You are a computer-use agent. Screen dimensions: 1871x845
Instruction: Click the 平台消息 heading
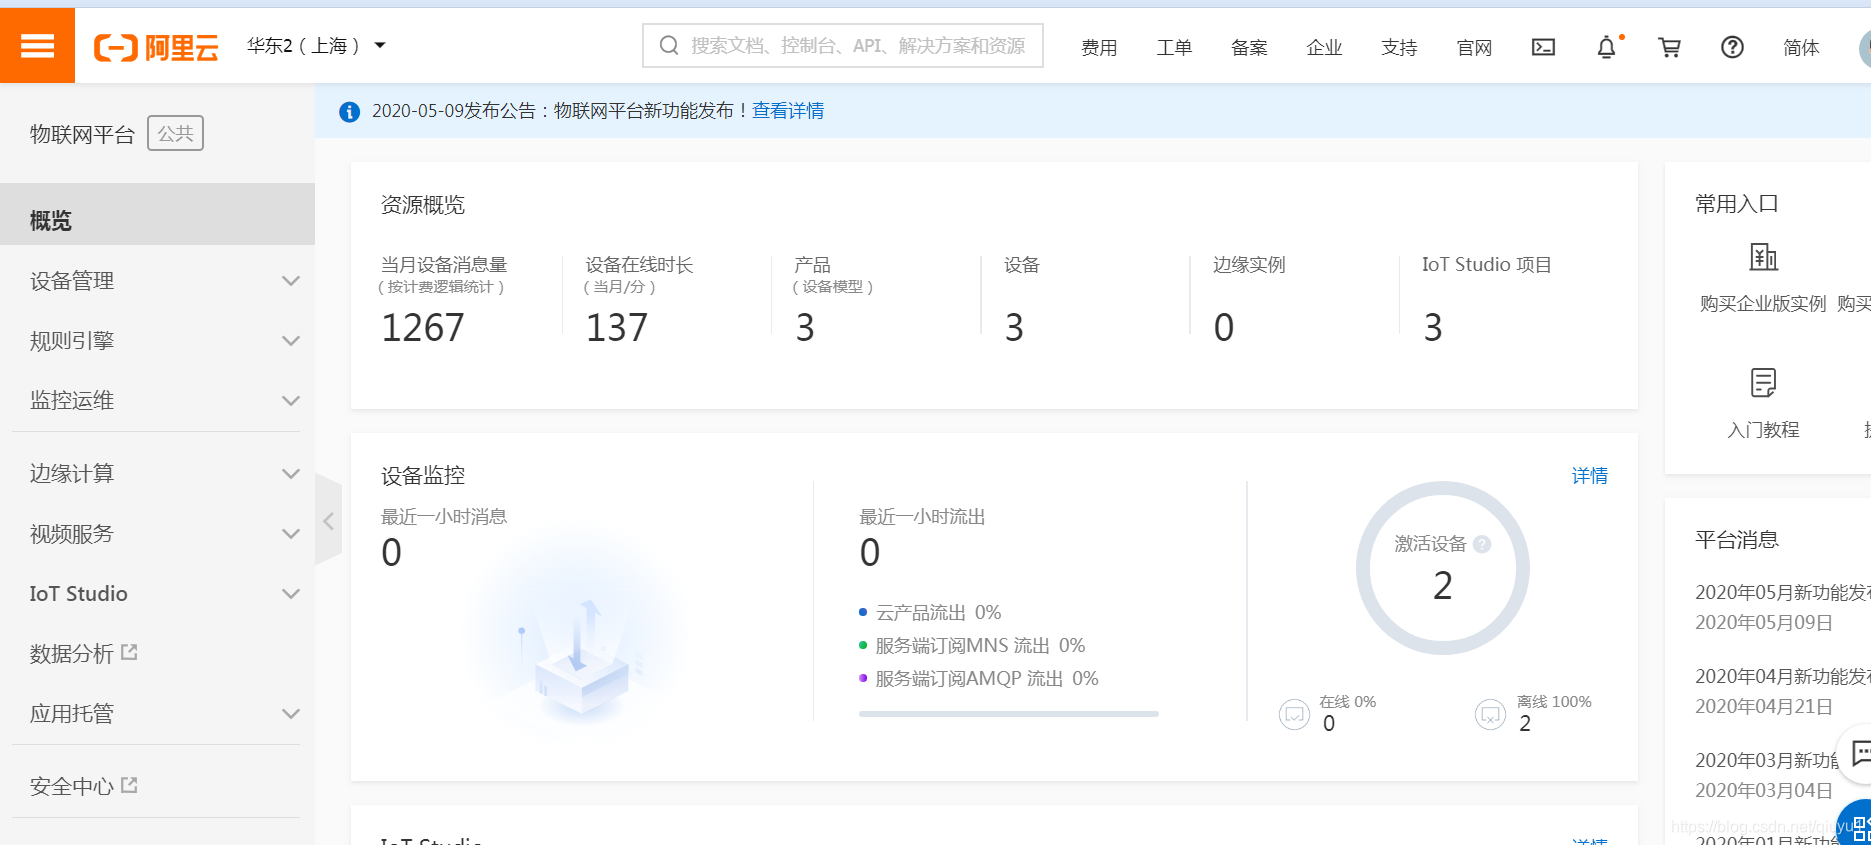tap(1737, 540)
